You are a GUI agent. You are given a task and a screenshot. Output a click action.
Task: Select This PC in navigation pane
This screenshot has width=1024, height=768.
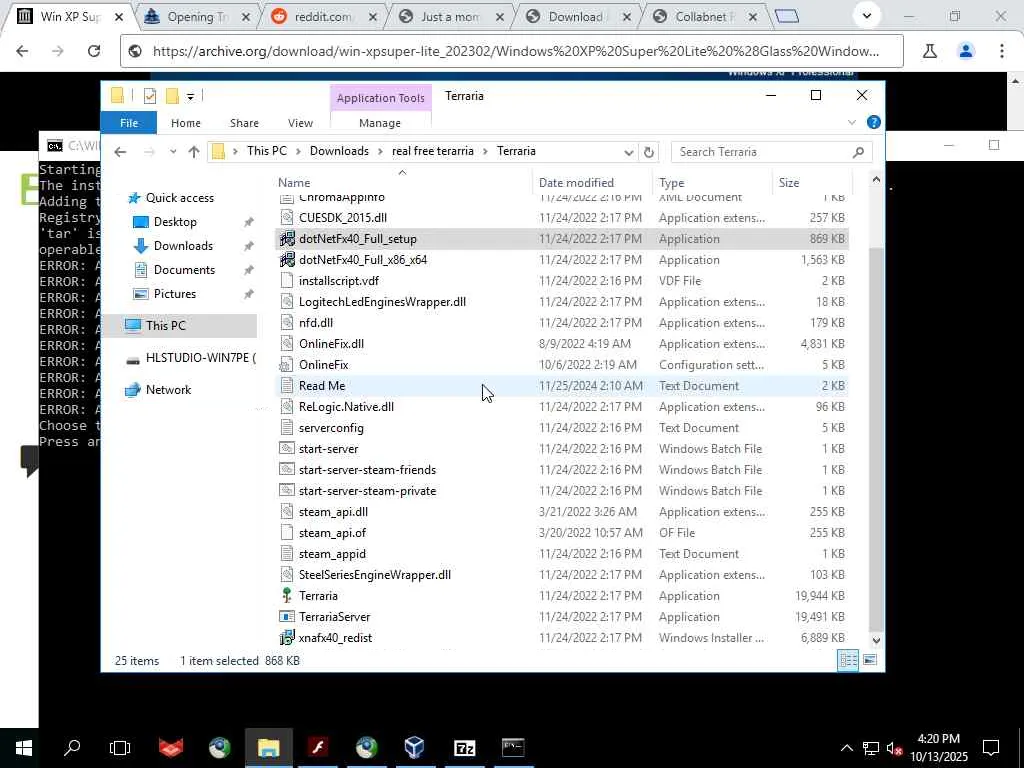click(x=165, y=325)
